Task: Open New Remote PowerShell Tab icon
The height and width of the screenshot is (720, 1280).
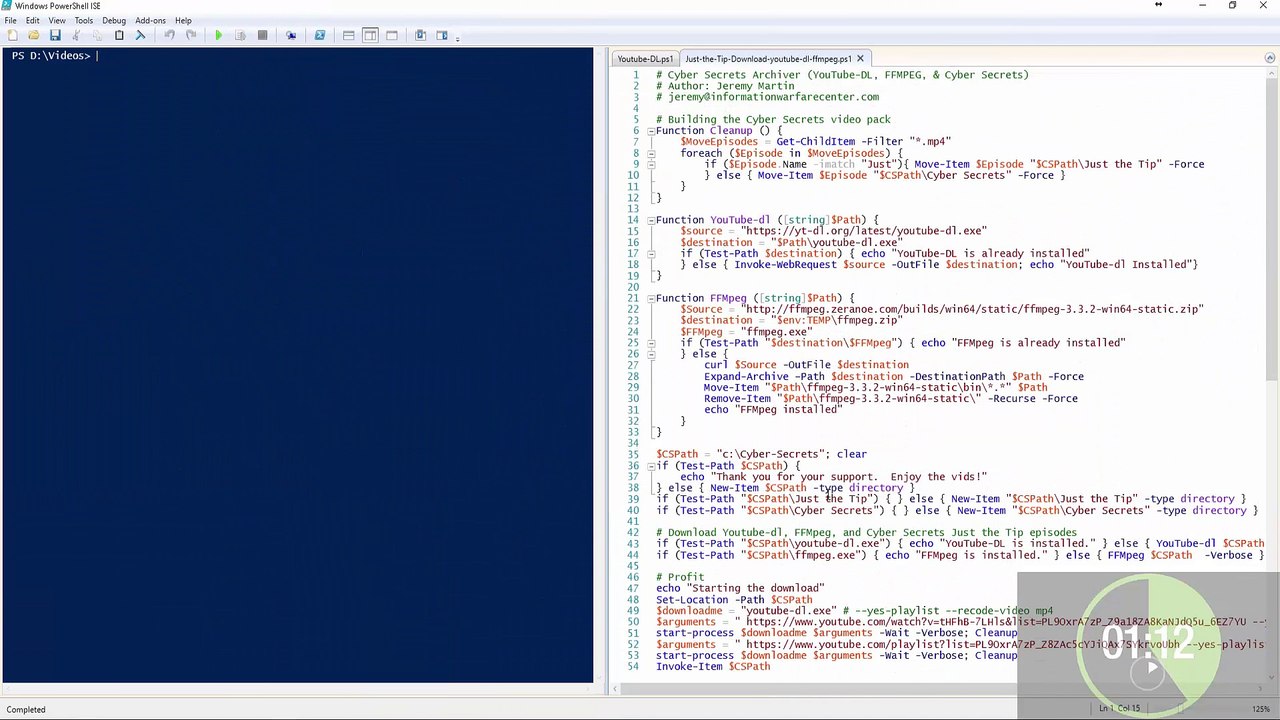Action: 291,35
